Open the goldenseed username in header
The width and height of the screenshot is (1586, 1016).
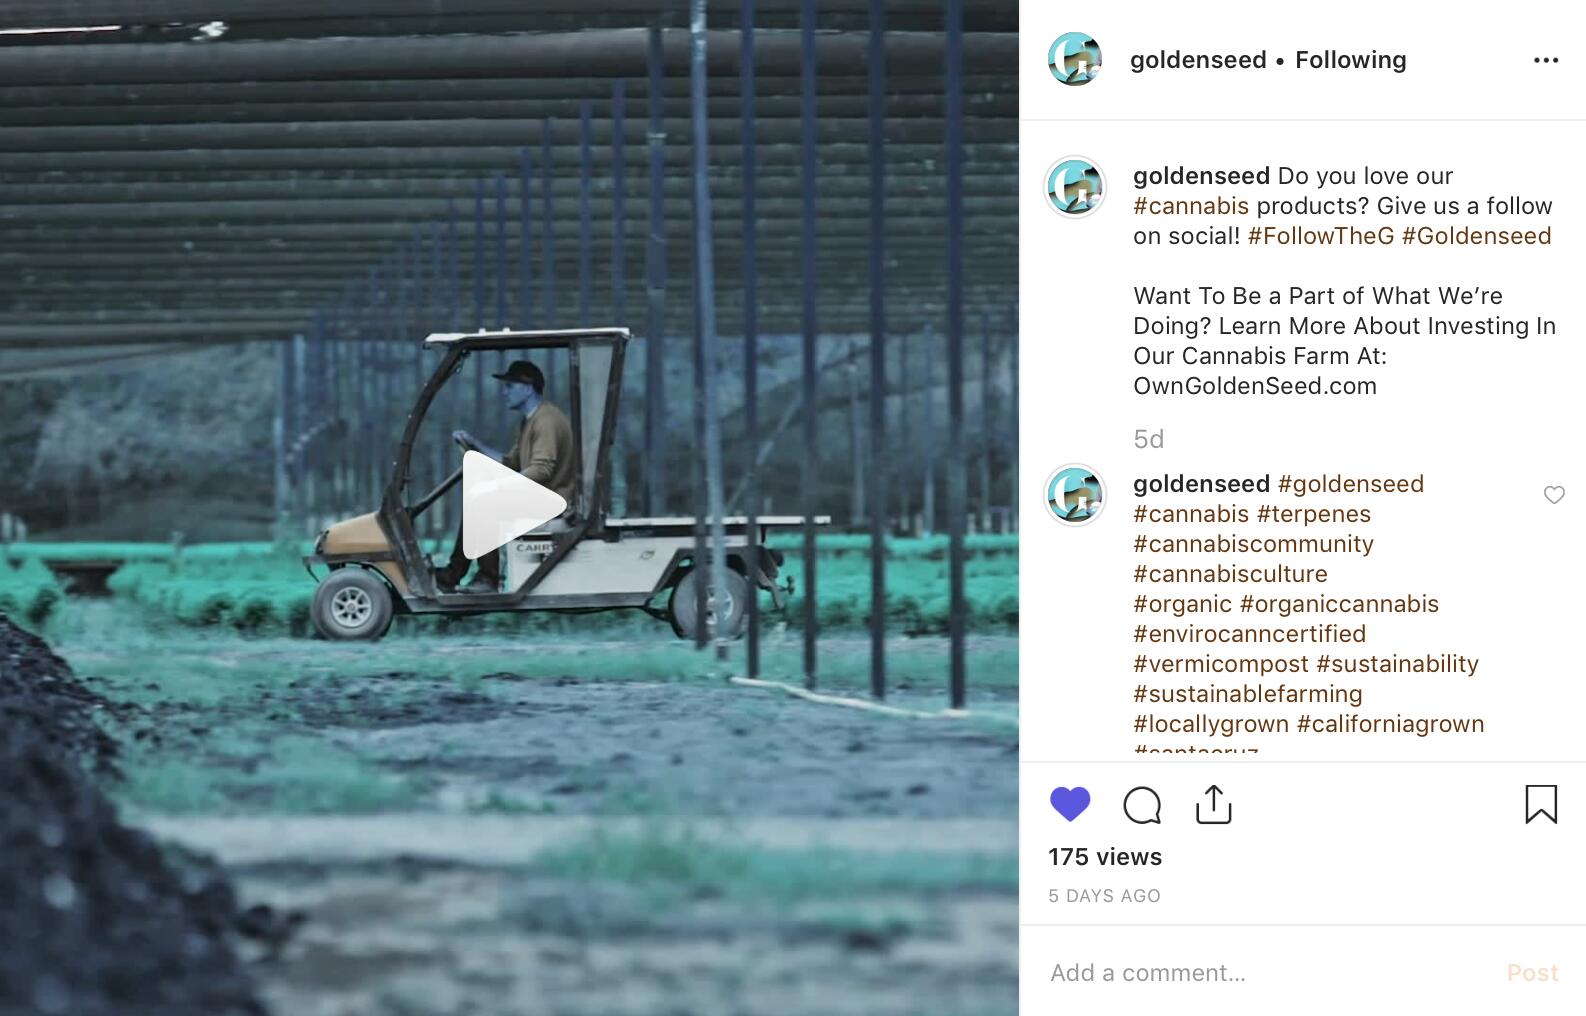tap(1198, 60)
